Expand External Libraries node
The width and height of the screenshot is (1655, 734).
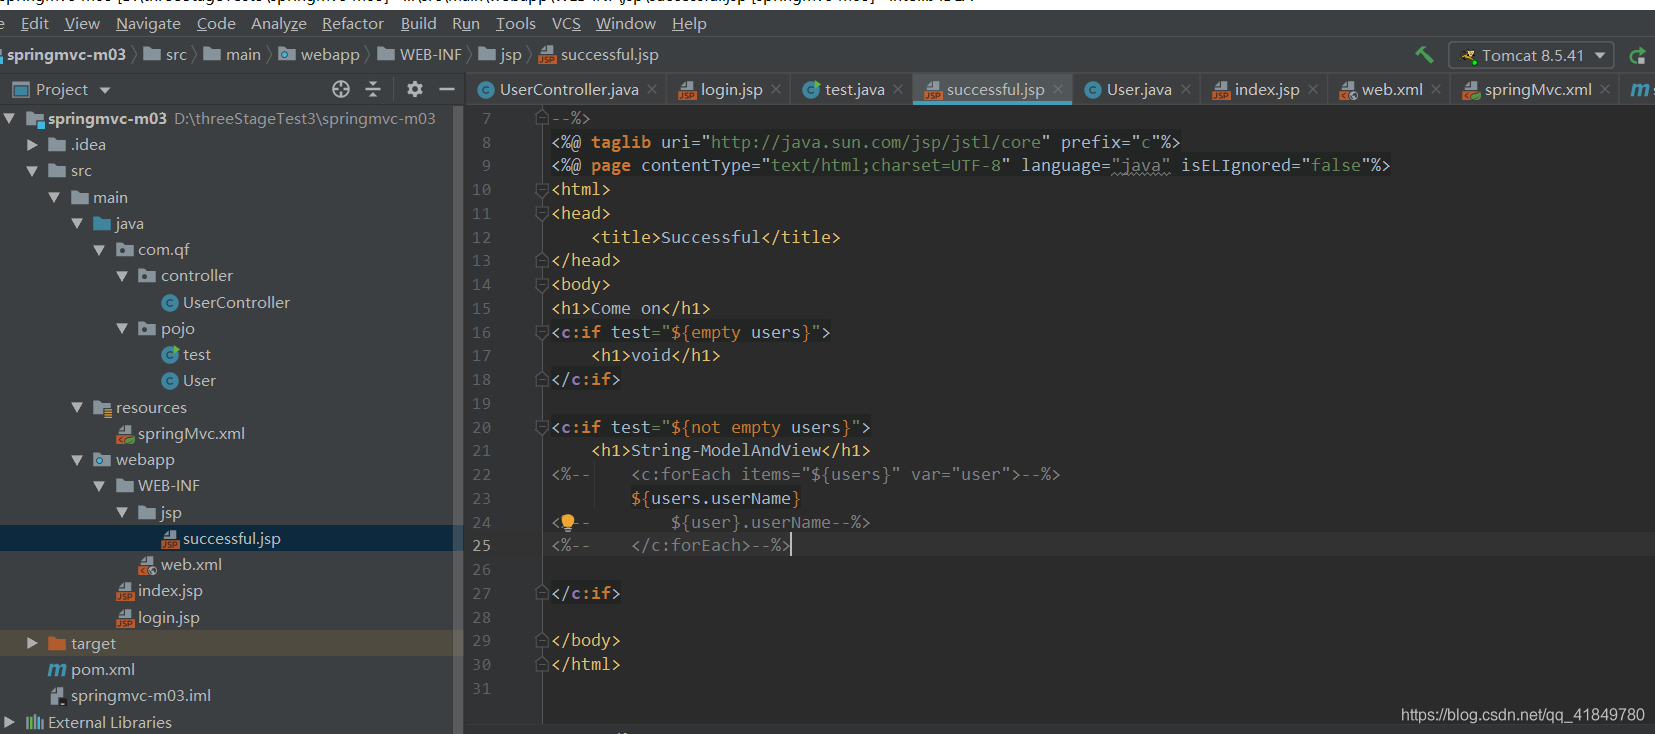pos(9,722)
